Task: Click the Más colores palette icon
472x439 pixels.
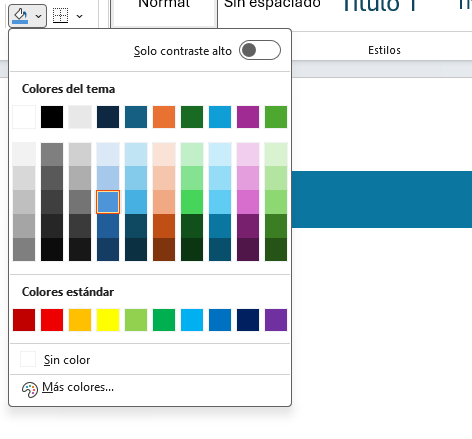Action: click(x=30, y=389)
